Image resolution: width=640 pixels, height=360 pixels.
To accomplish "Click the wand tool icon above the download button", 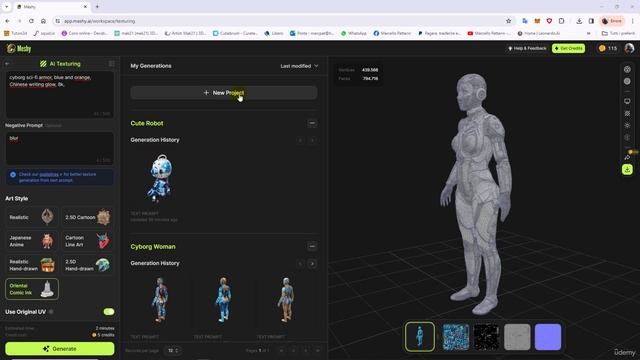I will pyautogui.click(x=627, y=157).
